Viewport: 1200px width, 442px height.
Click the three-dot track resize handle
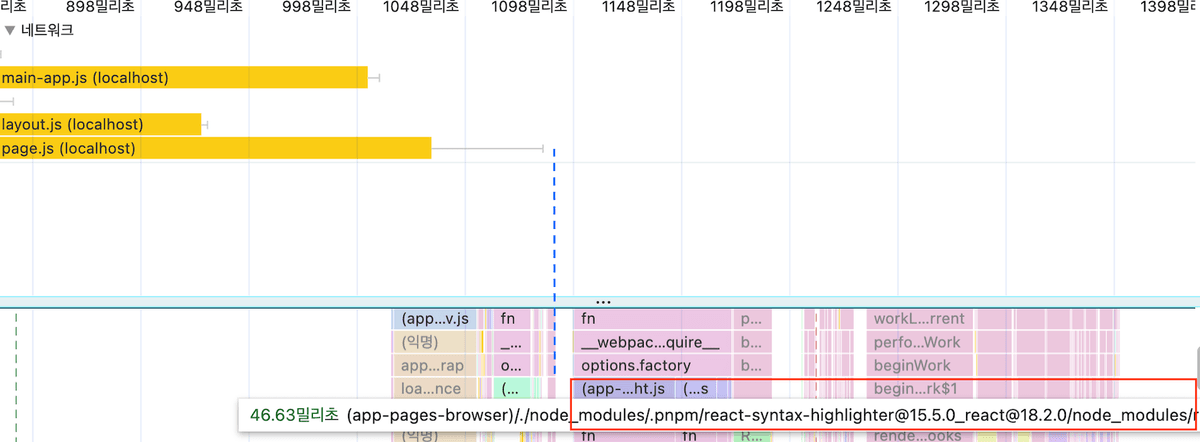pos(602,301)
